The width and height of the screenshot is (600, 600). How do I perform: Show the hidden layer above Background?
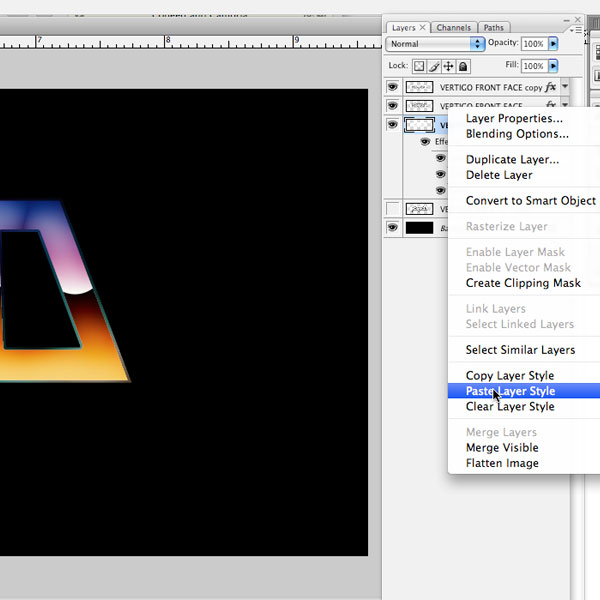tap(393, 209)
